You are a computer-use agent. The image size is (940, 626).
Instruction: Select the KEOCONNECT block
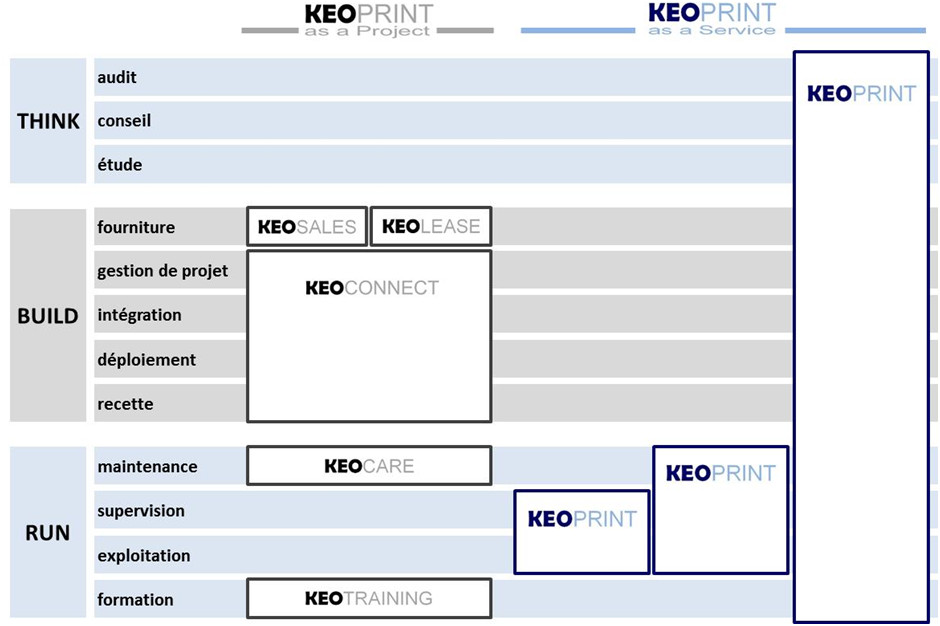point(369,336)
